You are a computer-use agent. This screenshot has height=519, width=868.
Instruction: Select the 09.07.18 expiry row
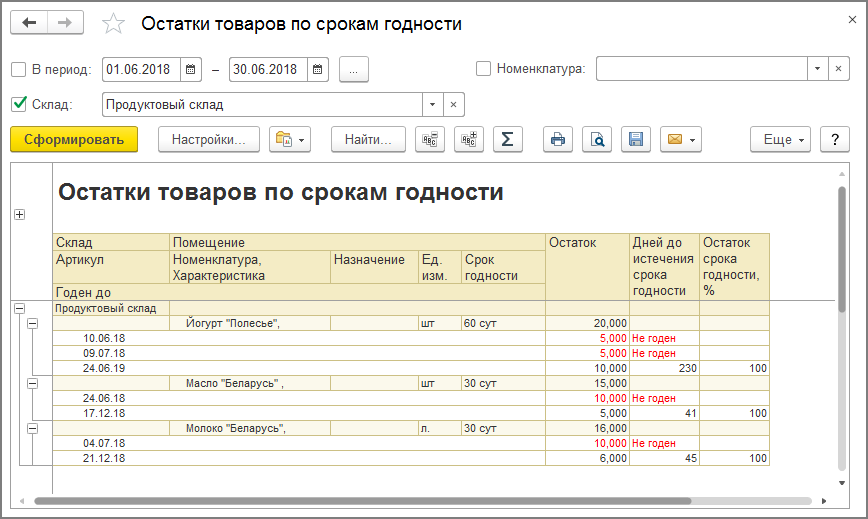click(x=411, y=353)
